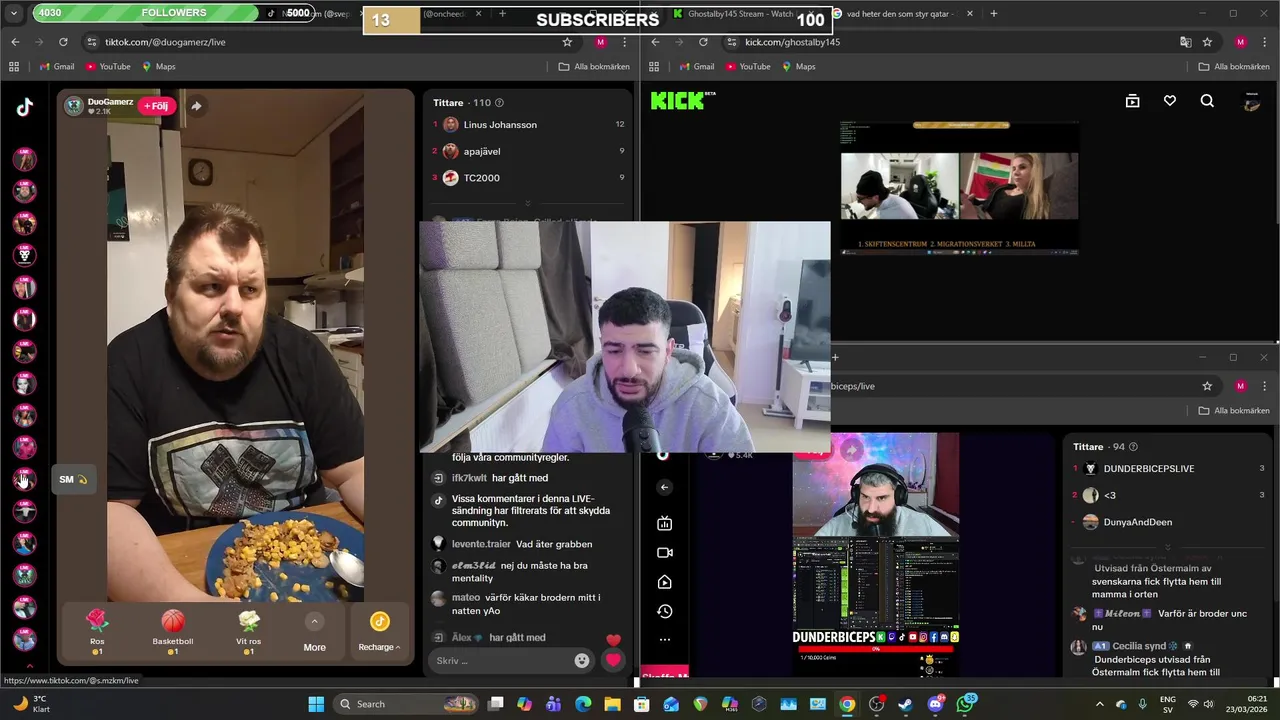Bookmark the TikTok page with the star
This screenshot has height=720, width=1280.
tap(567, 42)
